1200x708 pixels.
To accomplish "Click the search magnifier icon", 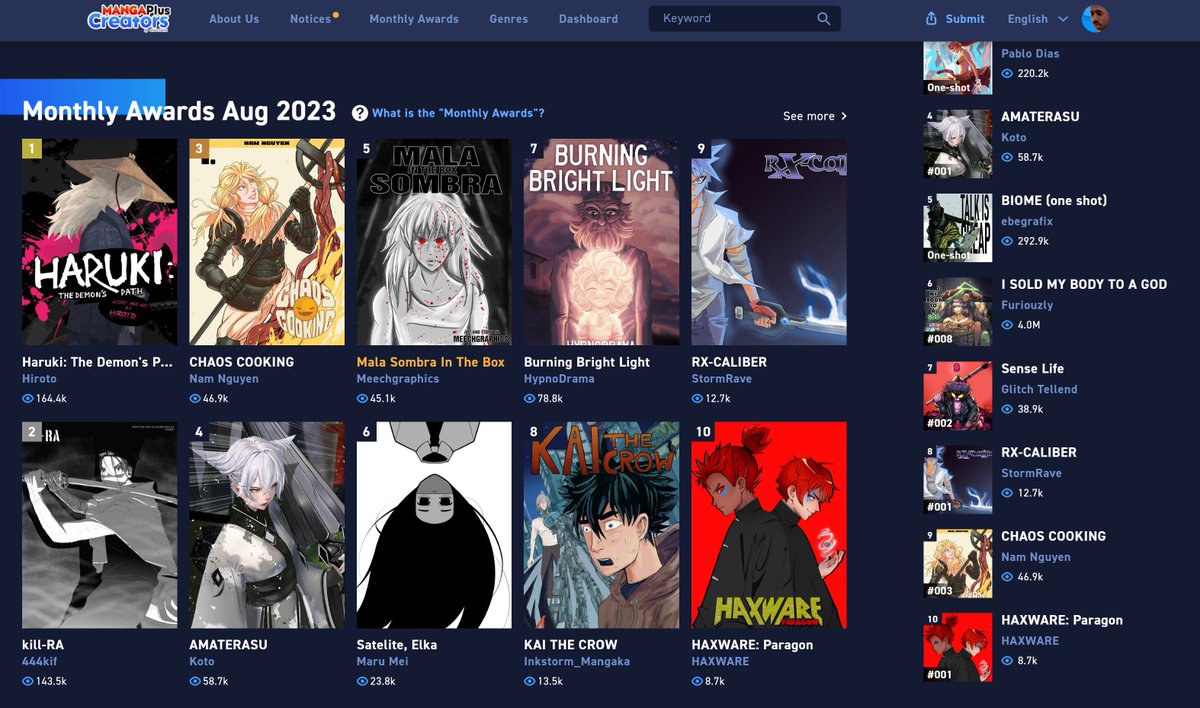I will [823, 18].
